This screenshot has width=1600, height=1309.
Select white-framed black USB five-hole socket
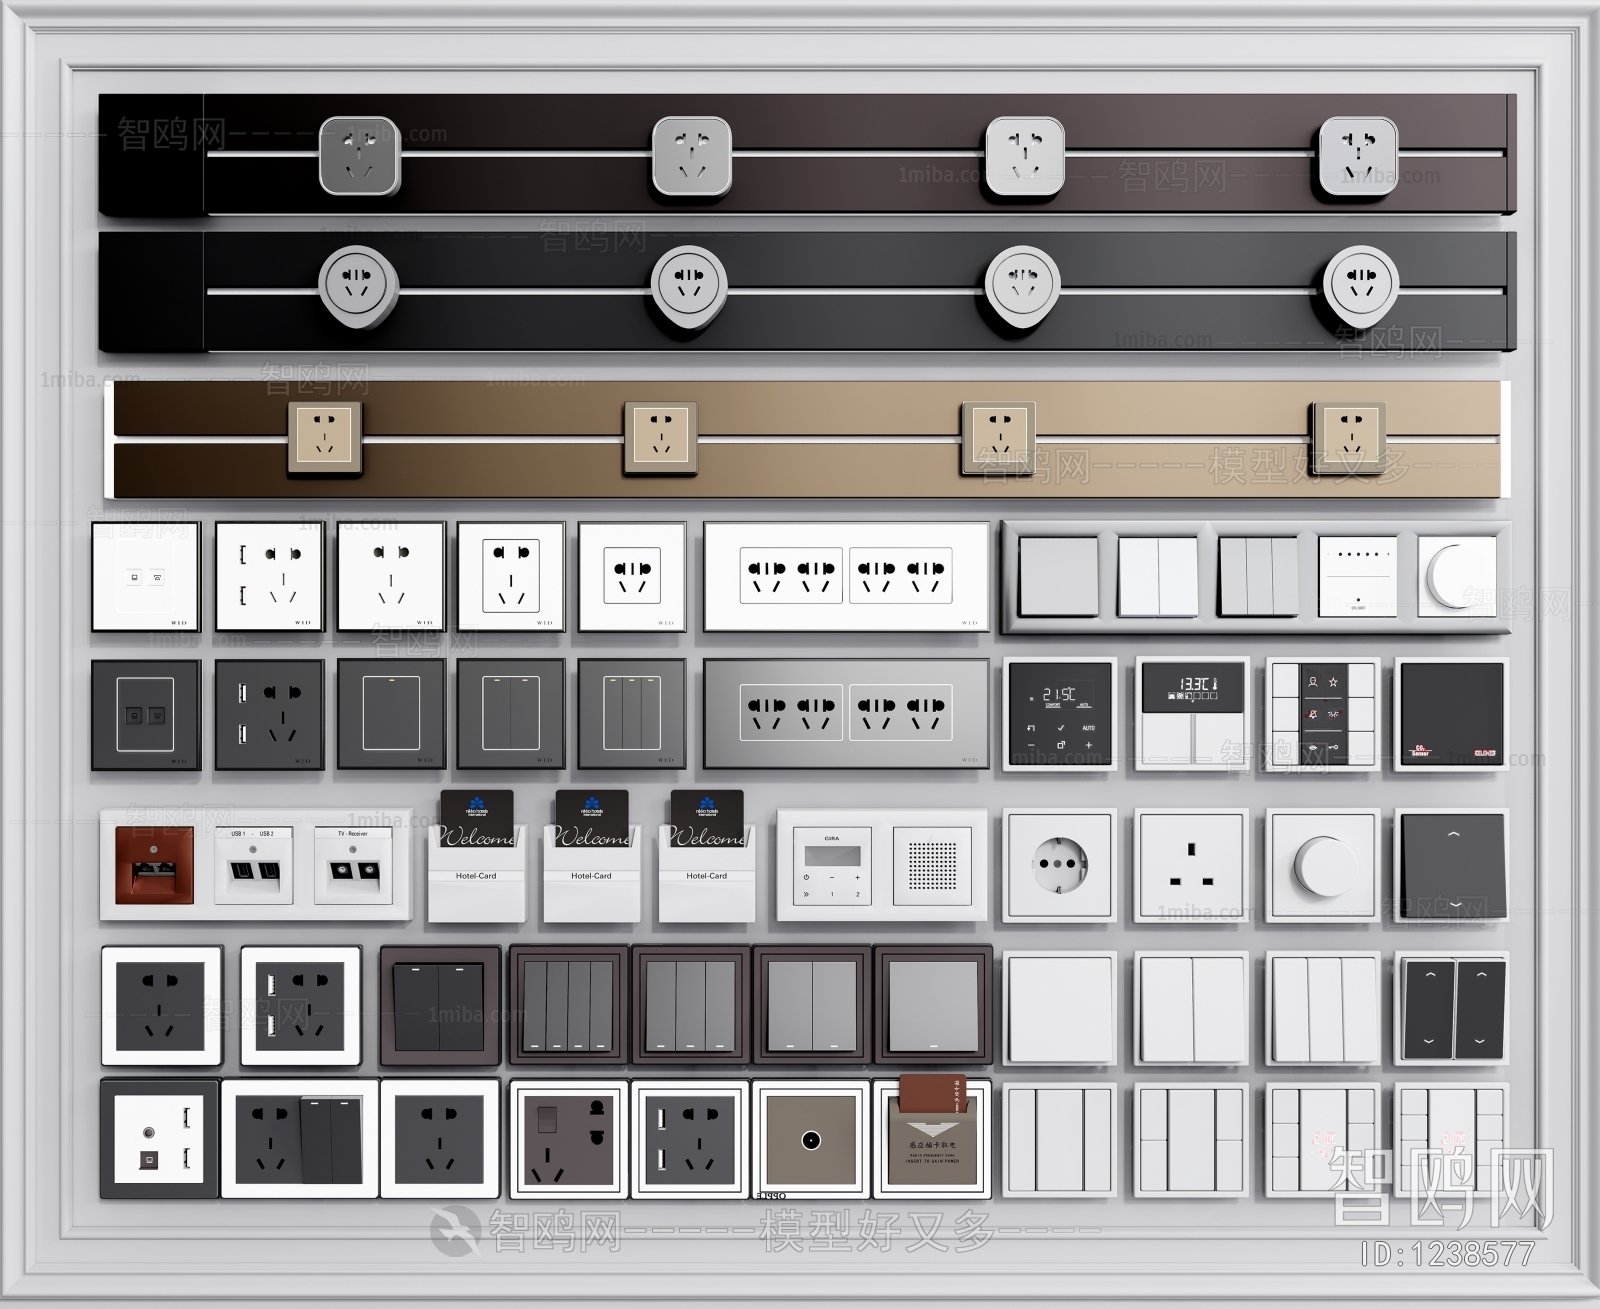tap(300, 1004)
